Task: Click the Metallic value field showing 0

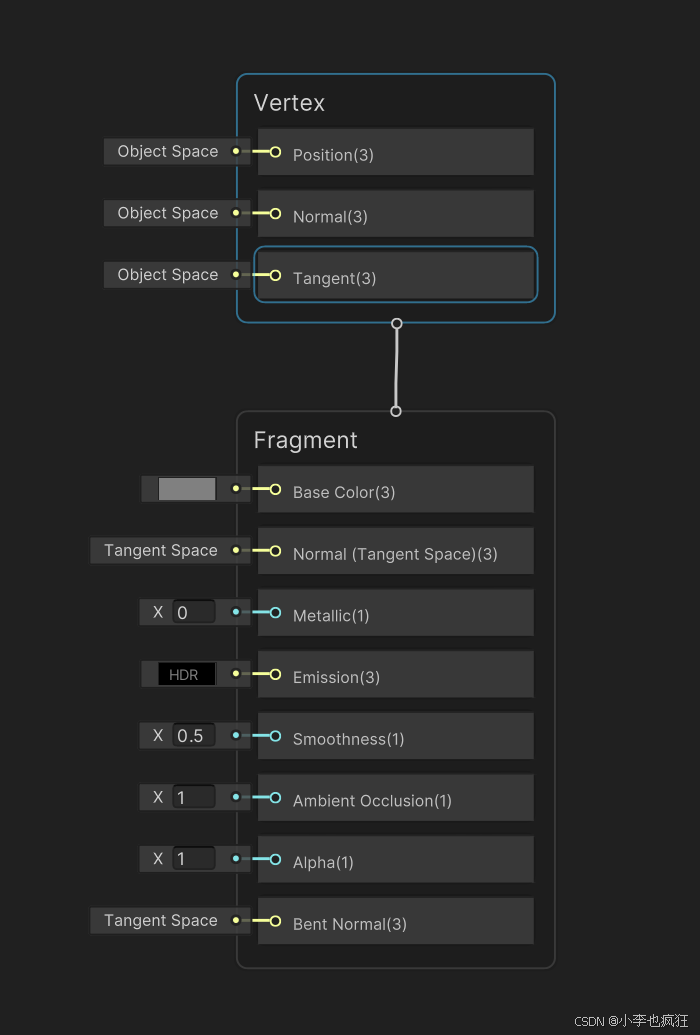Action: click(x=195, y=611)
